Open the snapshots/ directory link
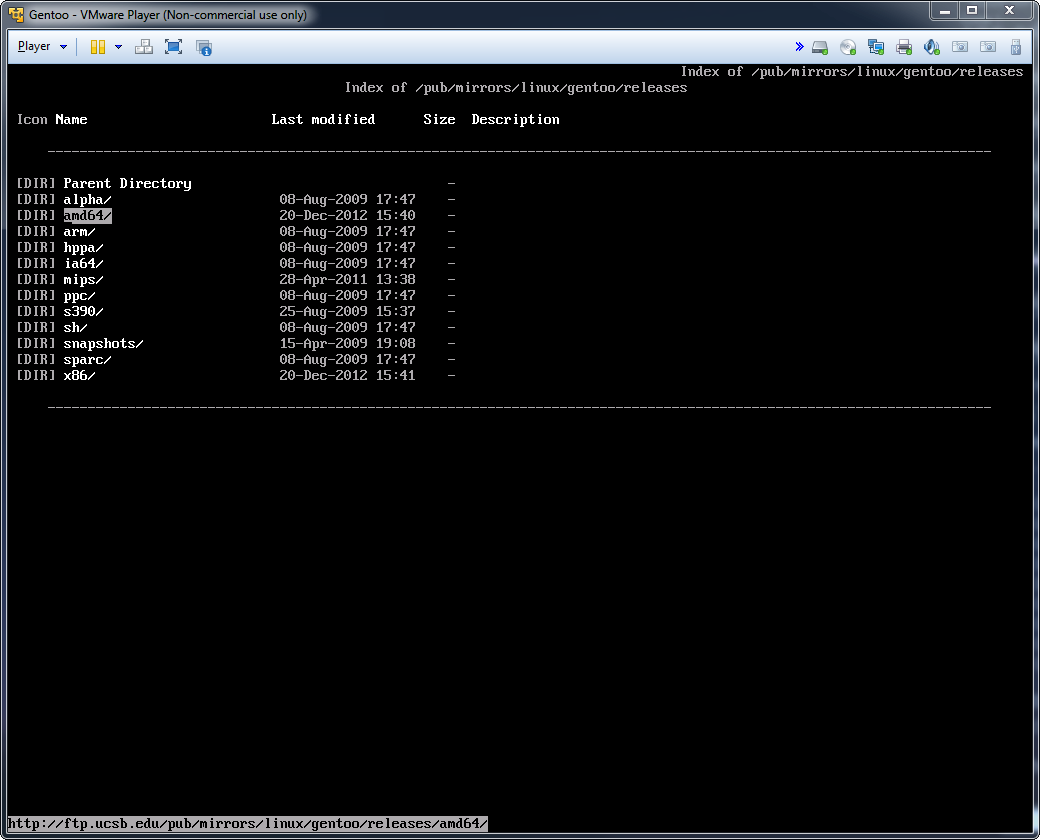This screenshot has width=1040, height=840. [x=103, y=344]
